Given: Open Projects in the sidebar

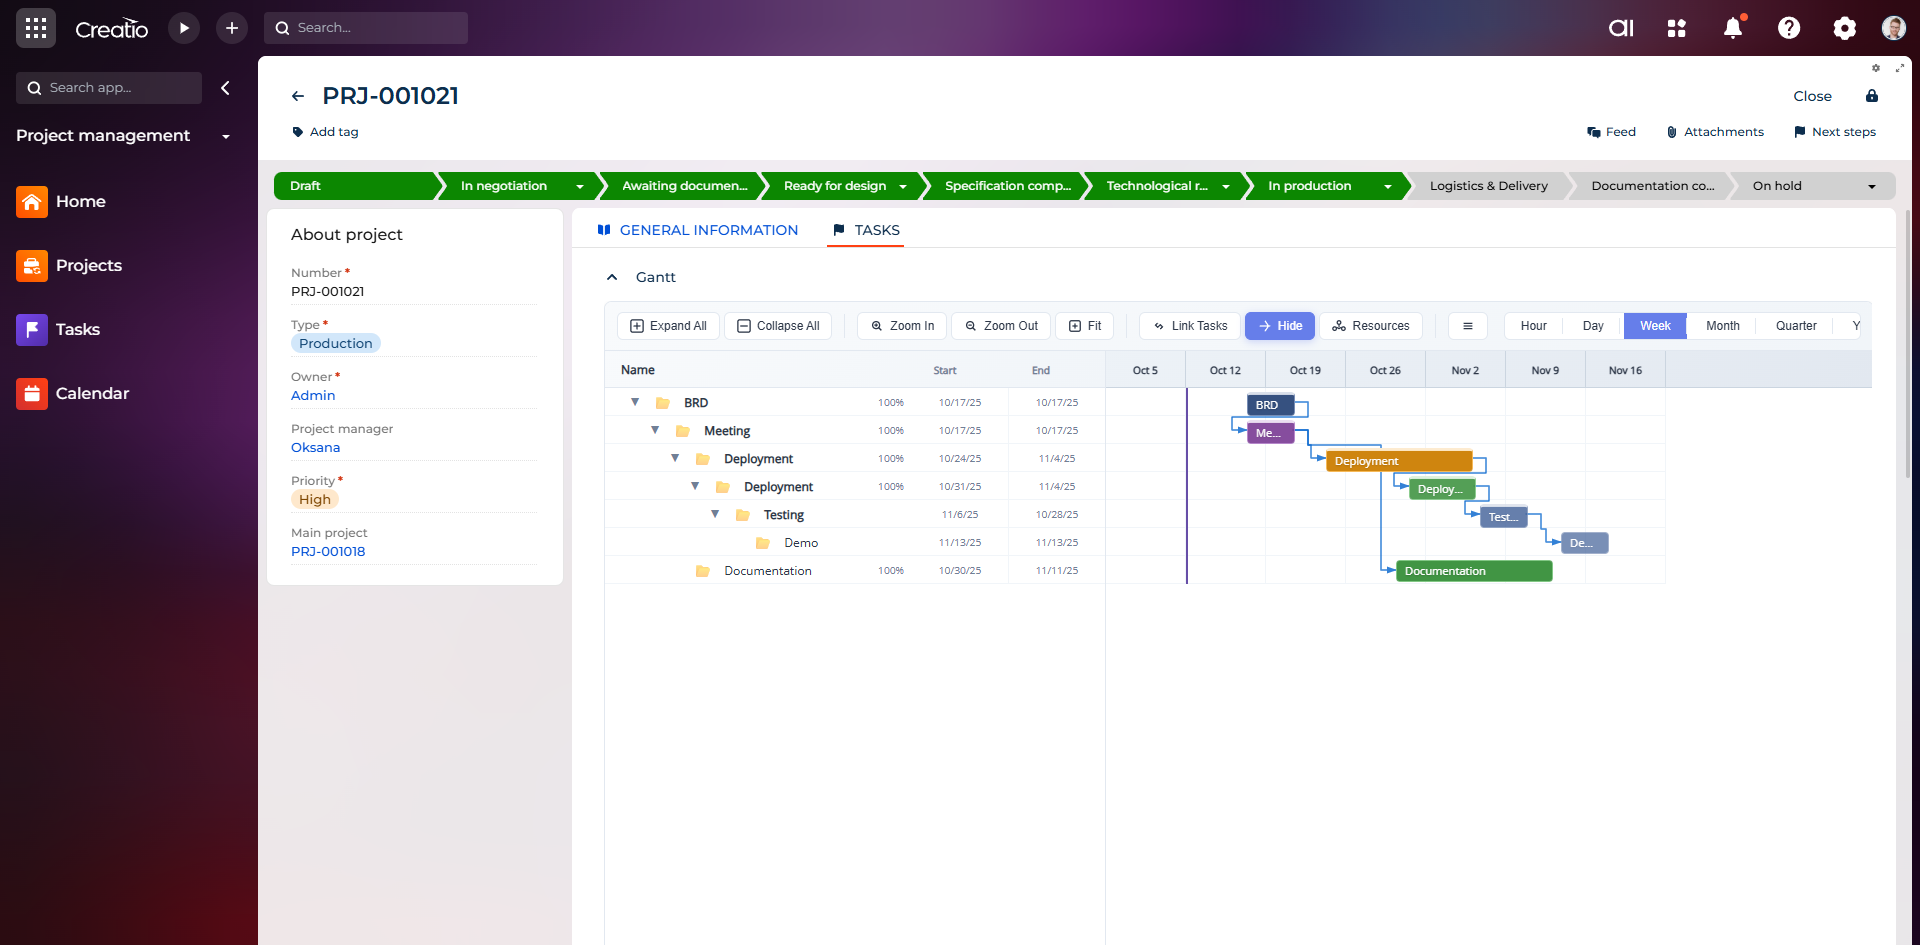Looking at the screenshot, I should click(x=88, y=265).
